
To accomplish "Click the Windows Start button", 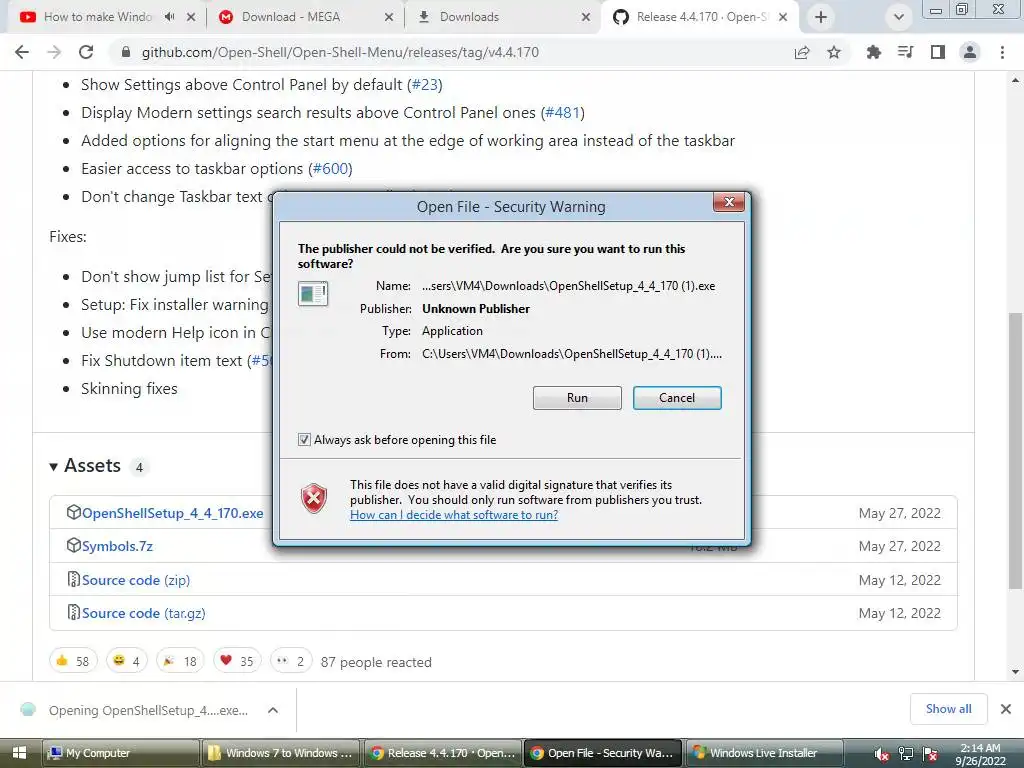I will pos(20,753).
